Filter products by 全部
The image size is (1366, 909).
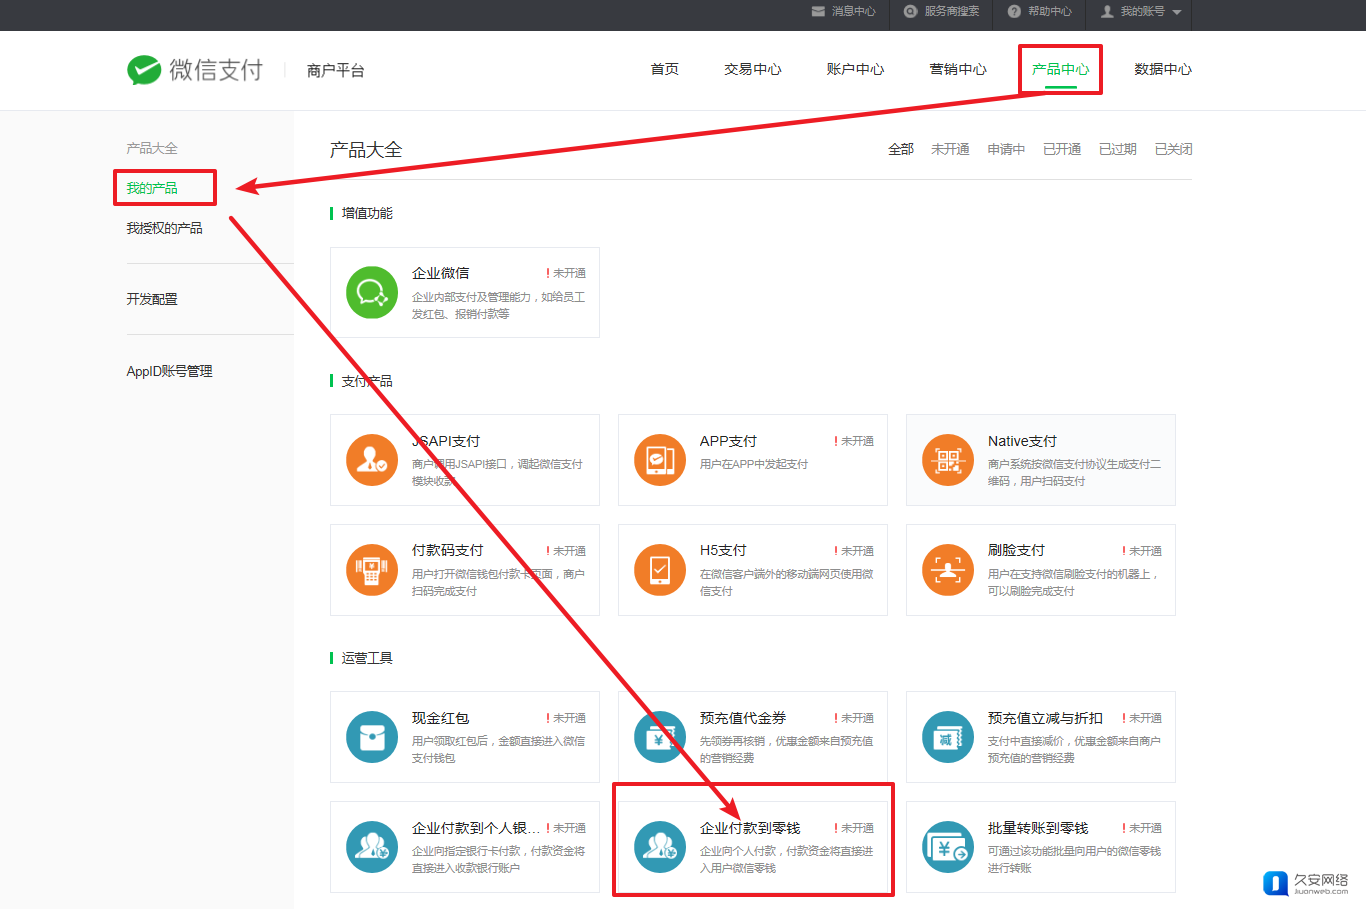(901, 149)
